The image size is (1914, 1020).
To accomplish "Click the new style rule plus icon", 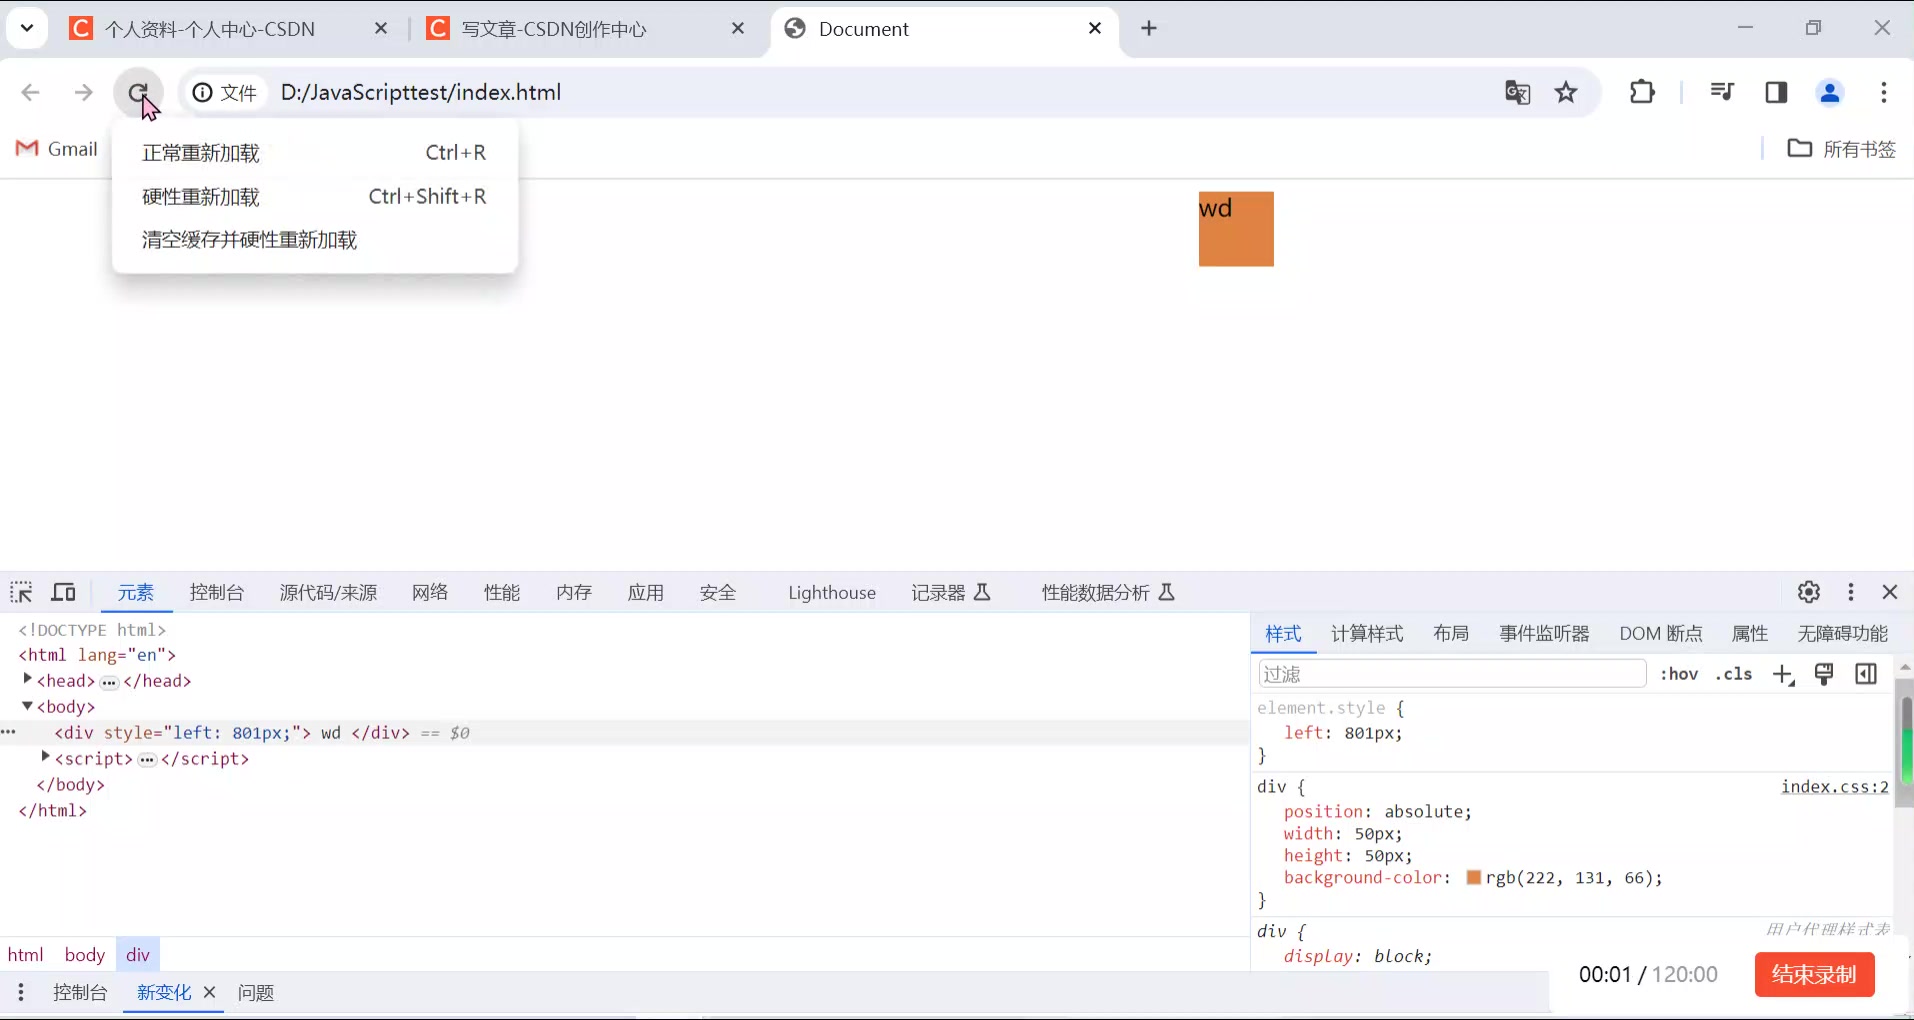I will 1783,675.
